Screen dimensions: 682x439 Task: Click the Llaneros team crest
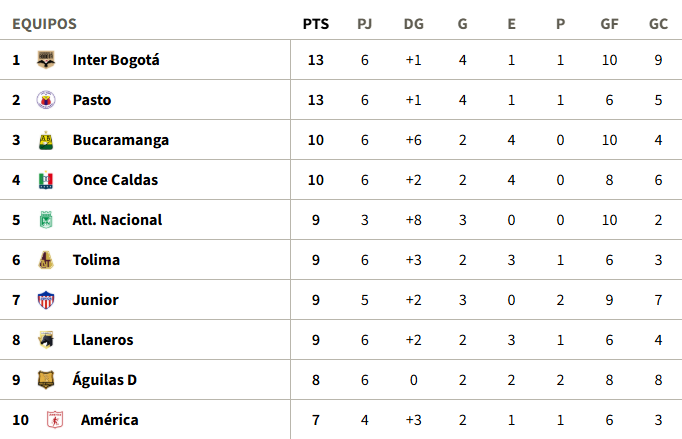pos(45,340)
